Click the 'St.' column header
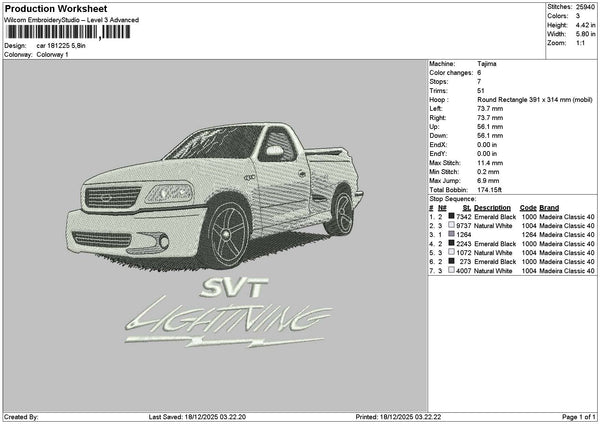This screenshot has width=600, height=424. tap(466, 208)
